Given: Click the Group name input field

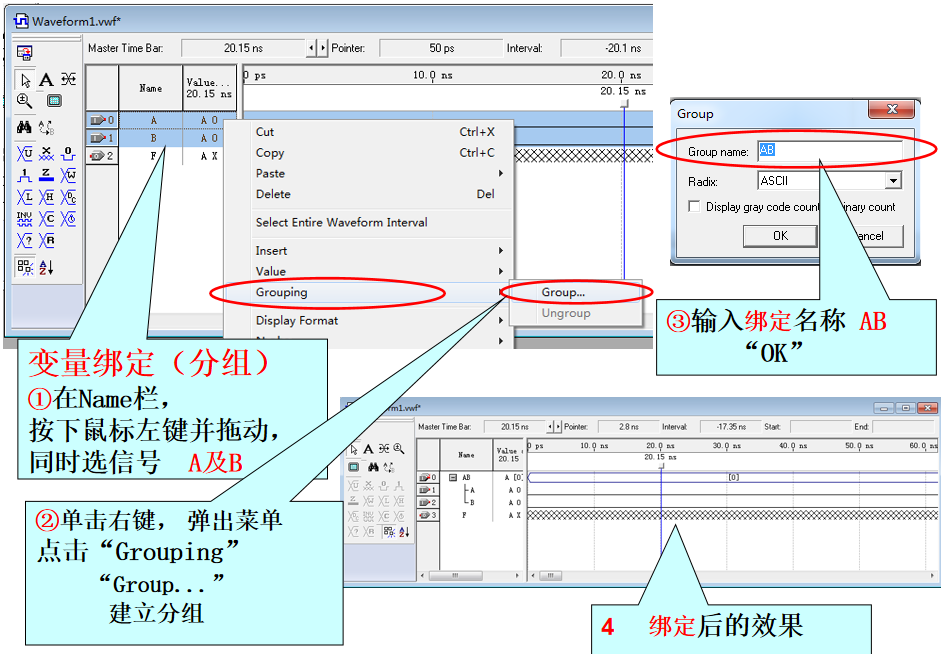Looking at the screenshot, I should tap(830, 151).
